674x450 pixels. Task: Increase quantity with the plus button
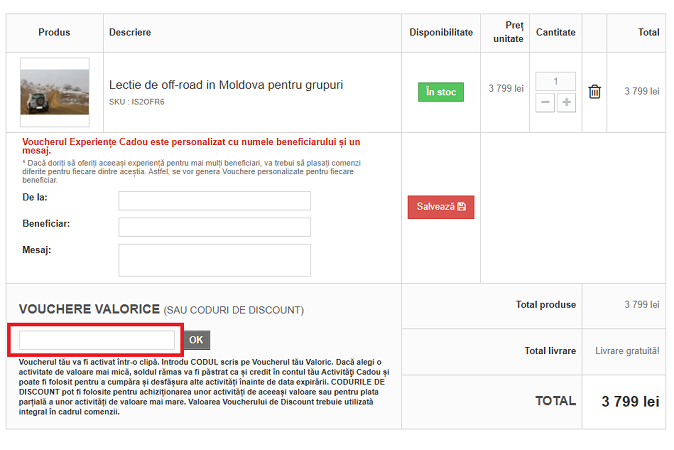pos(566,102)
